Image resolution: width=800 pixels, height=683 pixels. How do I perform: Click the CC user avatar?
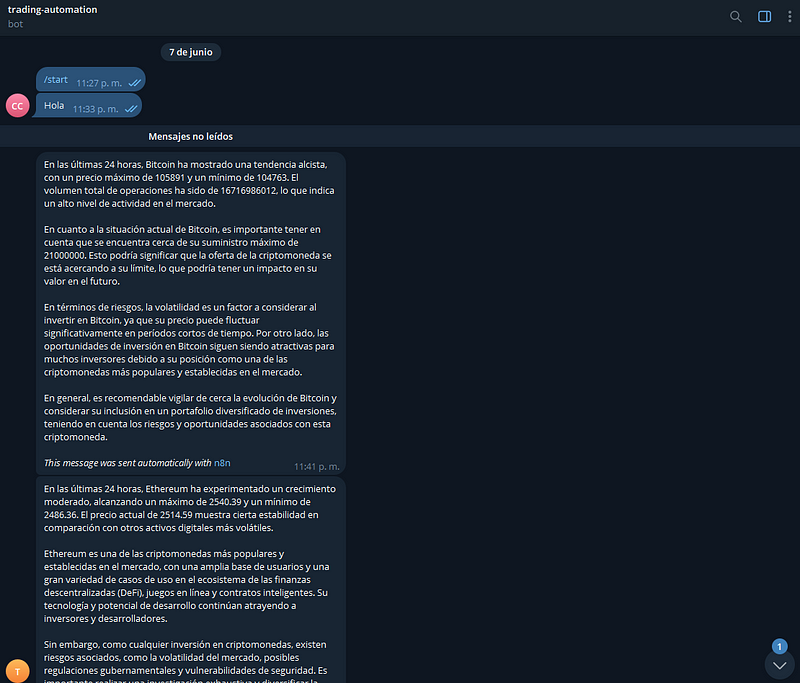tap(17, 106)
